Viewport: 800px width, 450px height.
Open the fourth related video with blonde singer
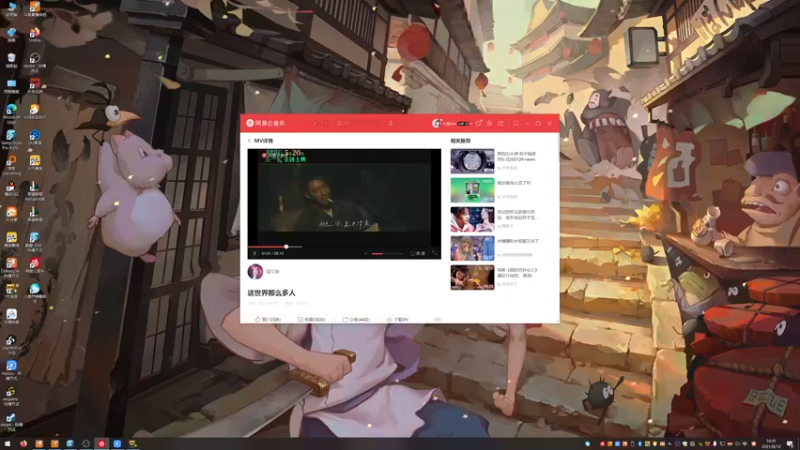(x=472, y=248)
